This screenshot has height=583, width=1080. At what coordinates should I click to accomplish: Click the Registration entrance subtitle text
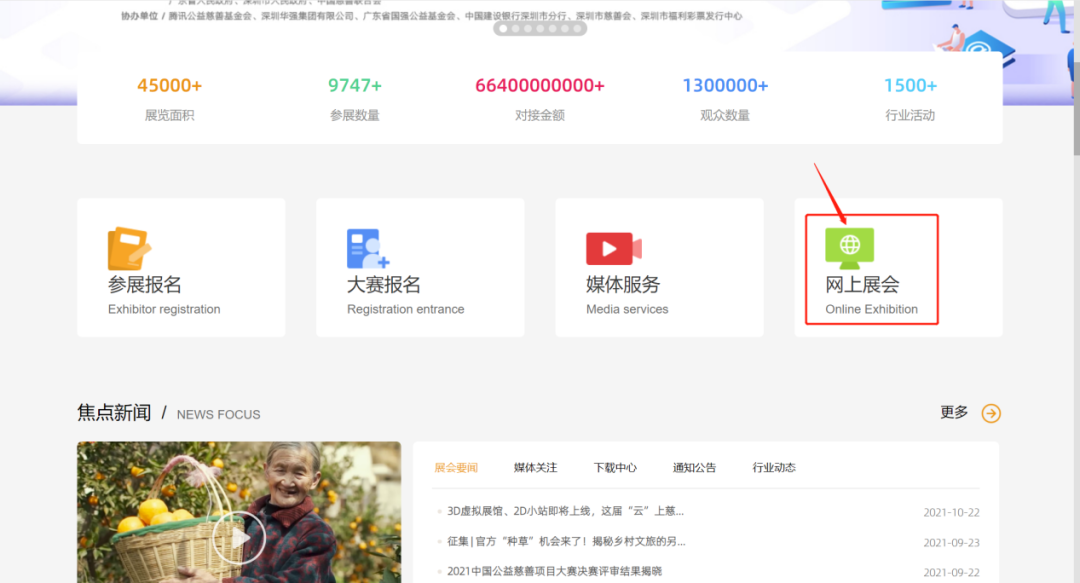(406, 309)
